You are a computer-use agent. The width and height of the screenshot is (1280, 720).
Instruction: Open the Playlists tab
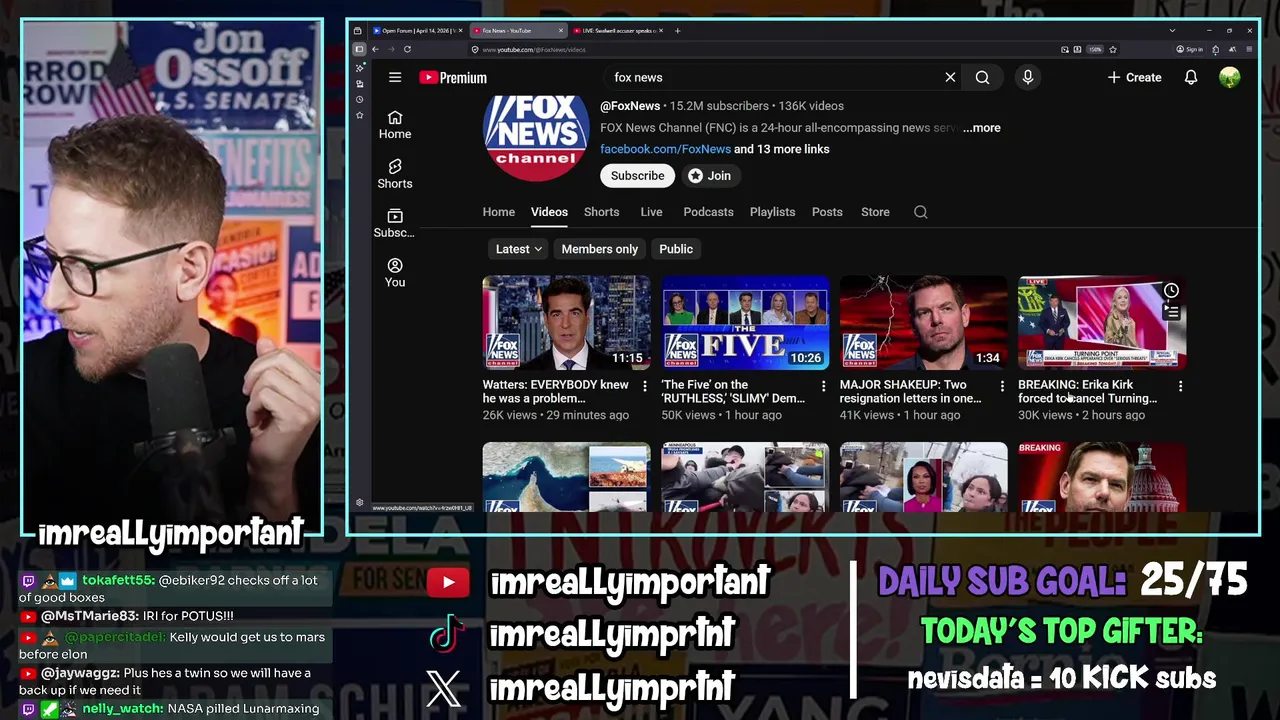[x=772, y=212]
